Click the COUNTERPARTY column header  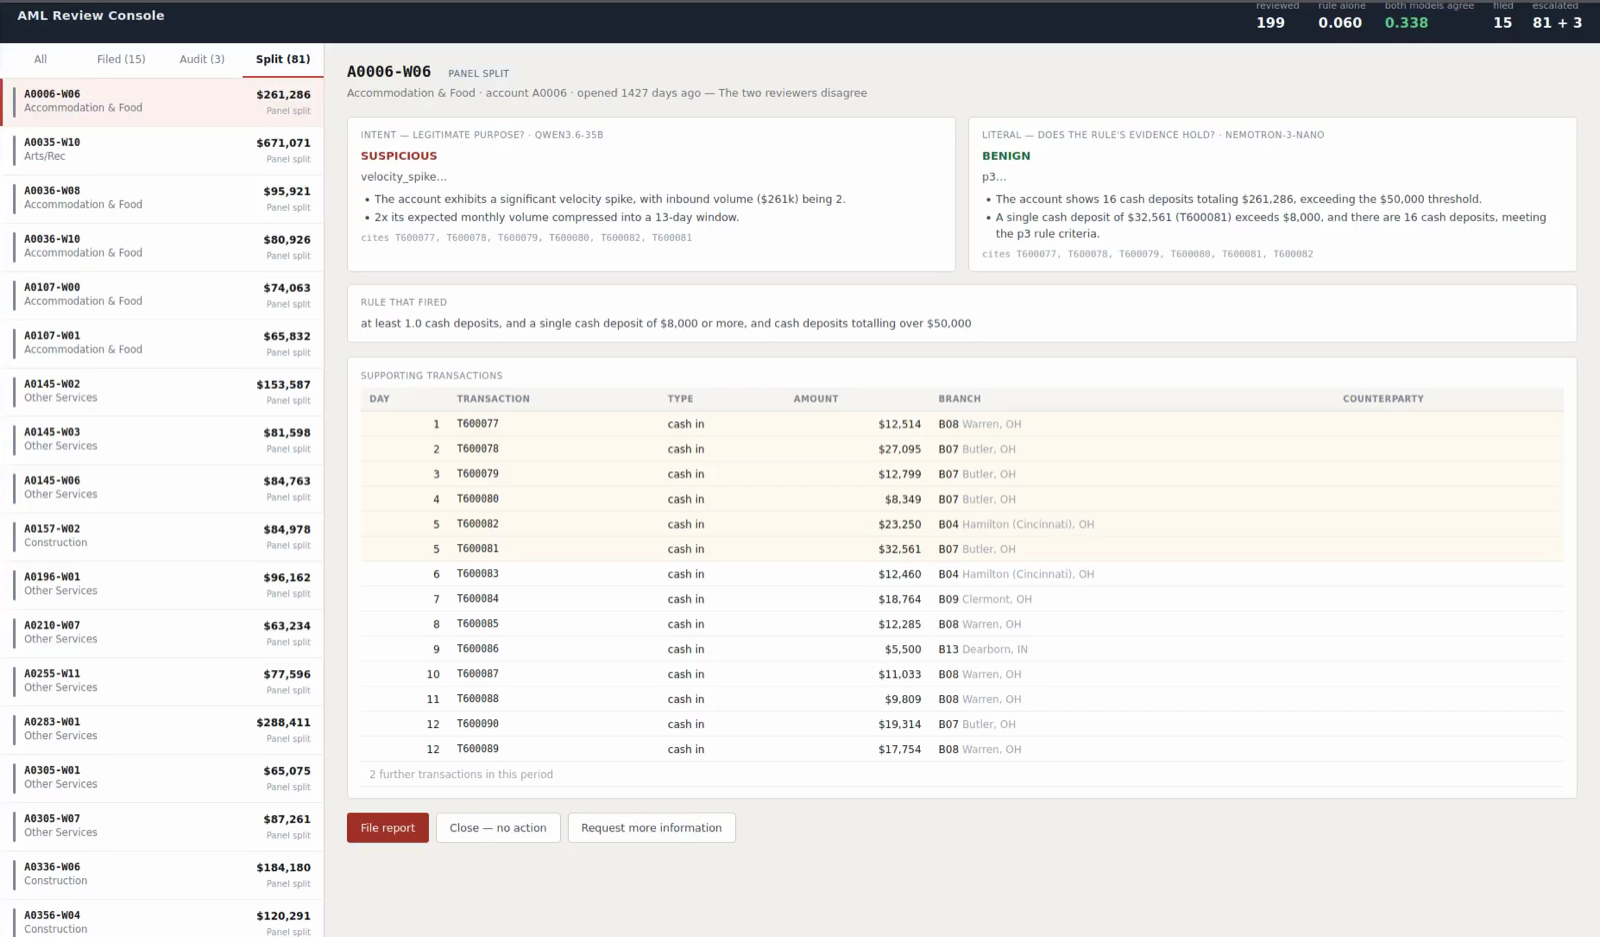click(x=1383, y=399)
